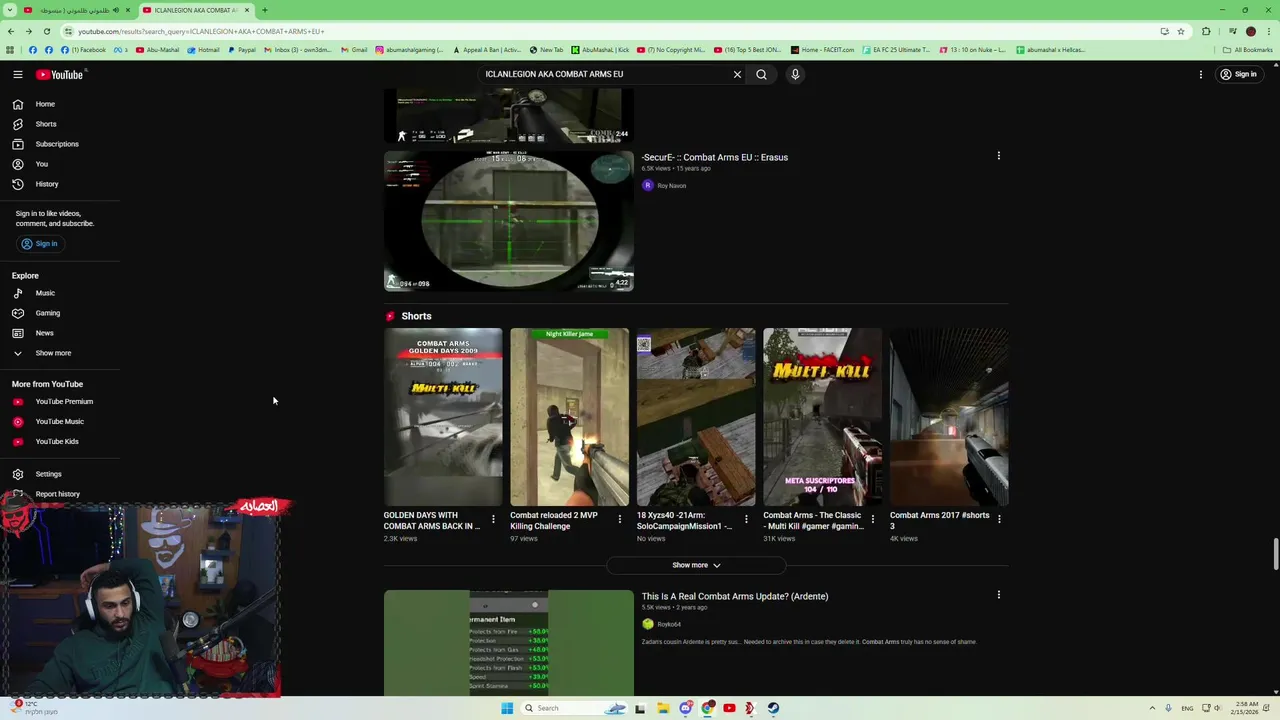Open options for Combat reloaded 2 short

tap(619, 519)
